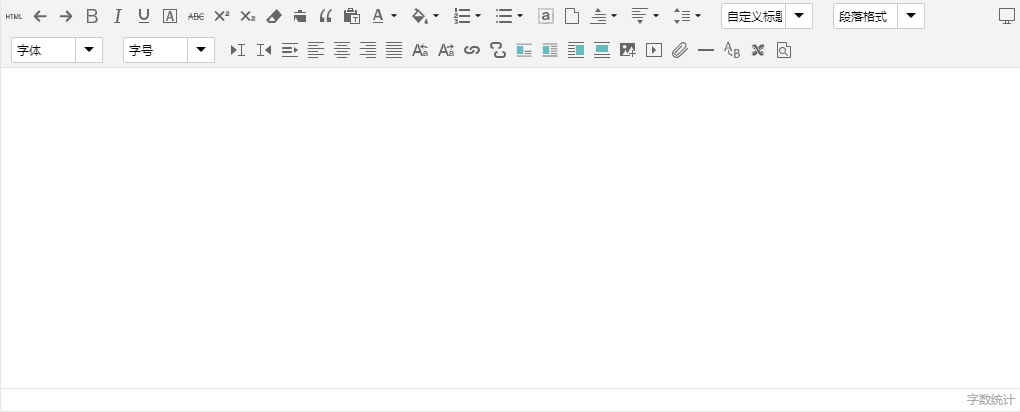The width and height of the screenshot is (1020, 412).
Task: Click the attachment paperclip icon
Action: 680,50
